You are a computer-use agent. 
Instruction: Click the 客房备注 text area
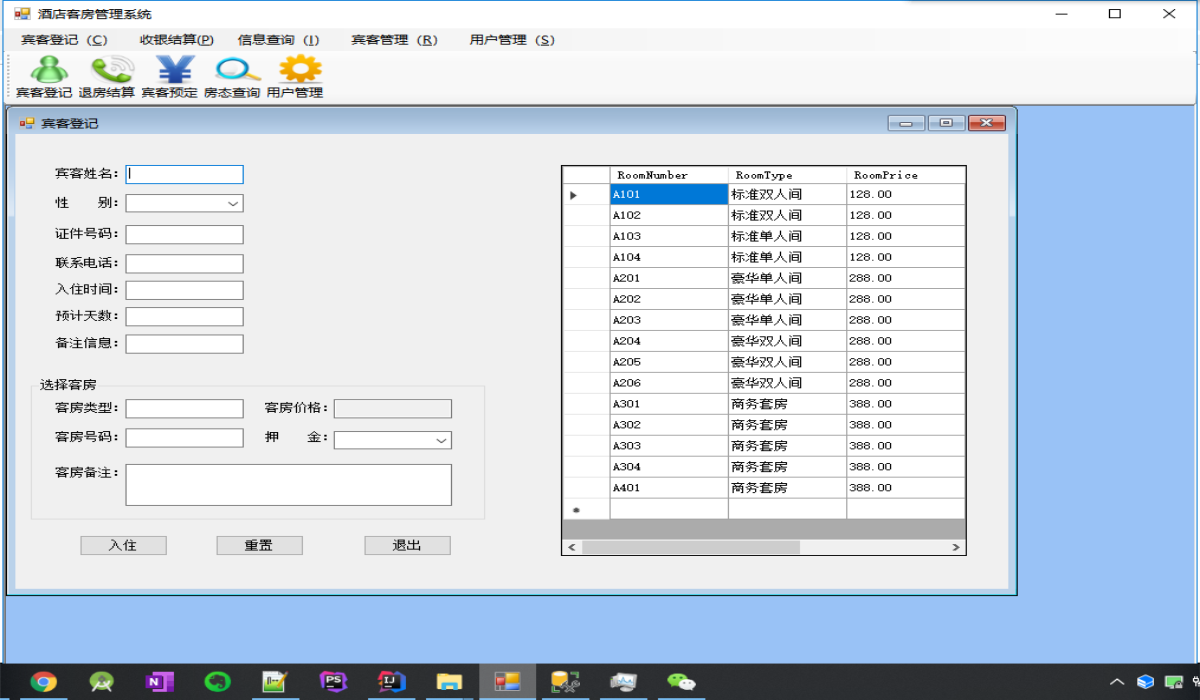[x=288, y=485]
